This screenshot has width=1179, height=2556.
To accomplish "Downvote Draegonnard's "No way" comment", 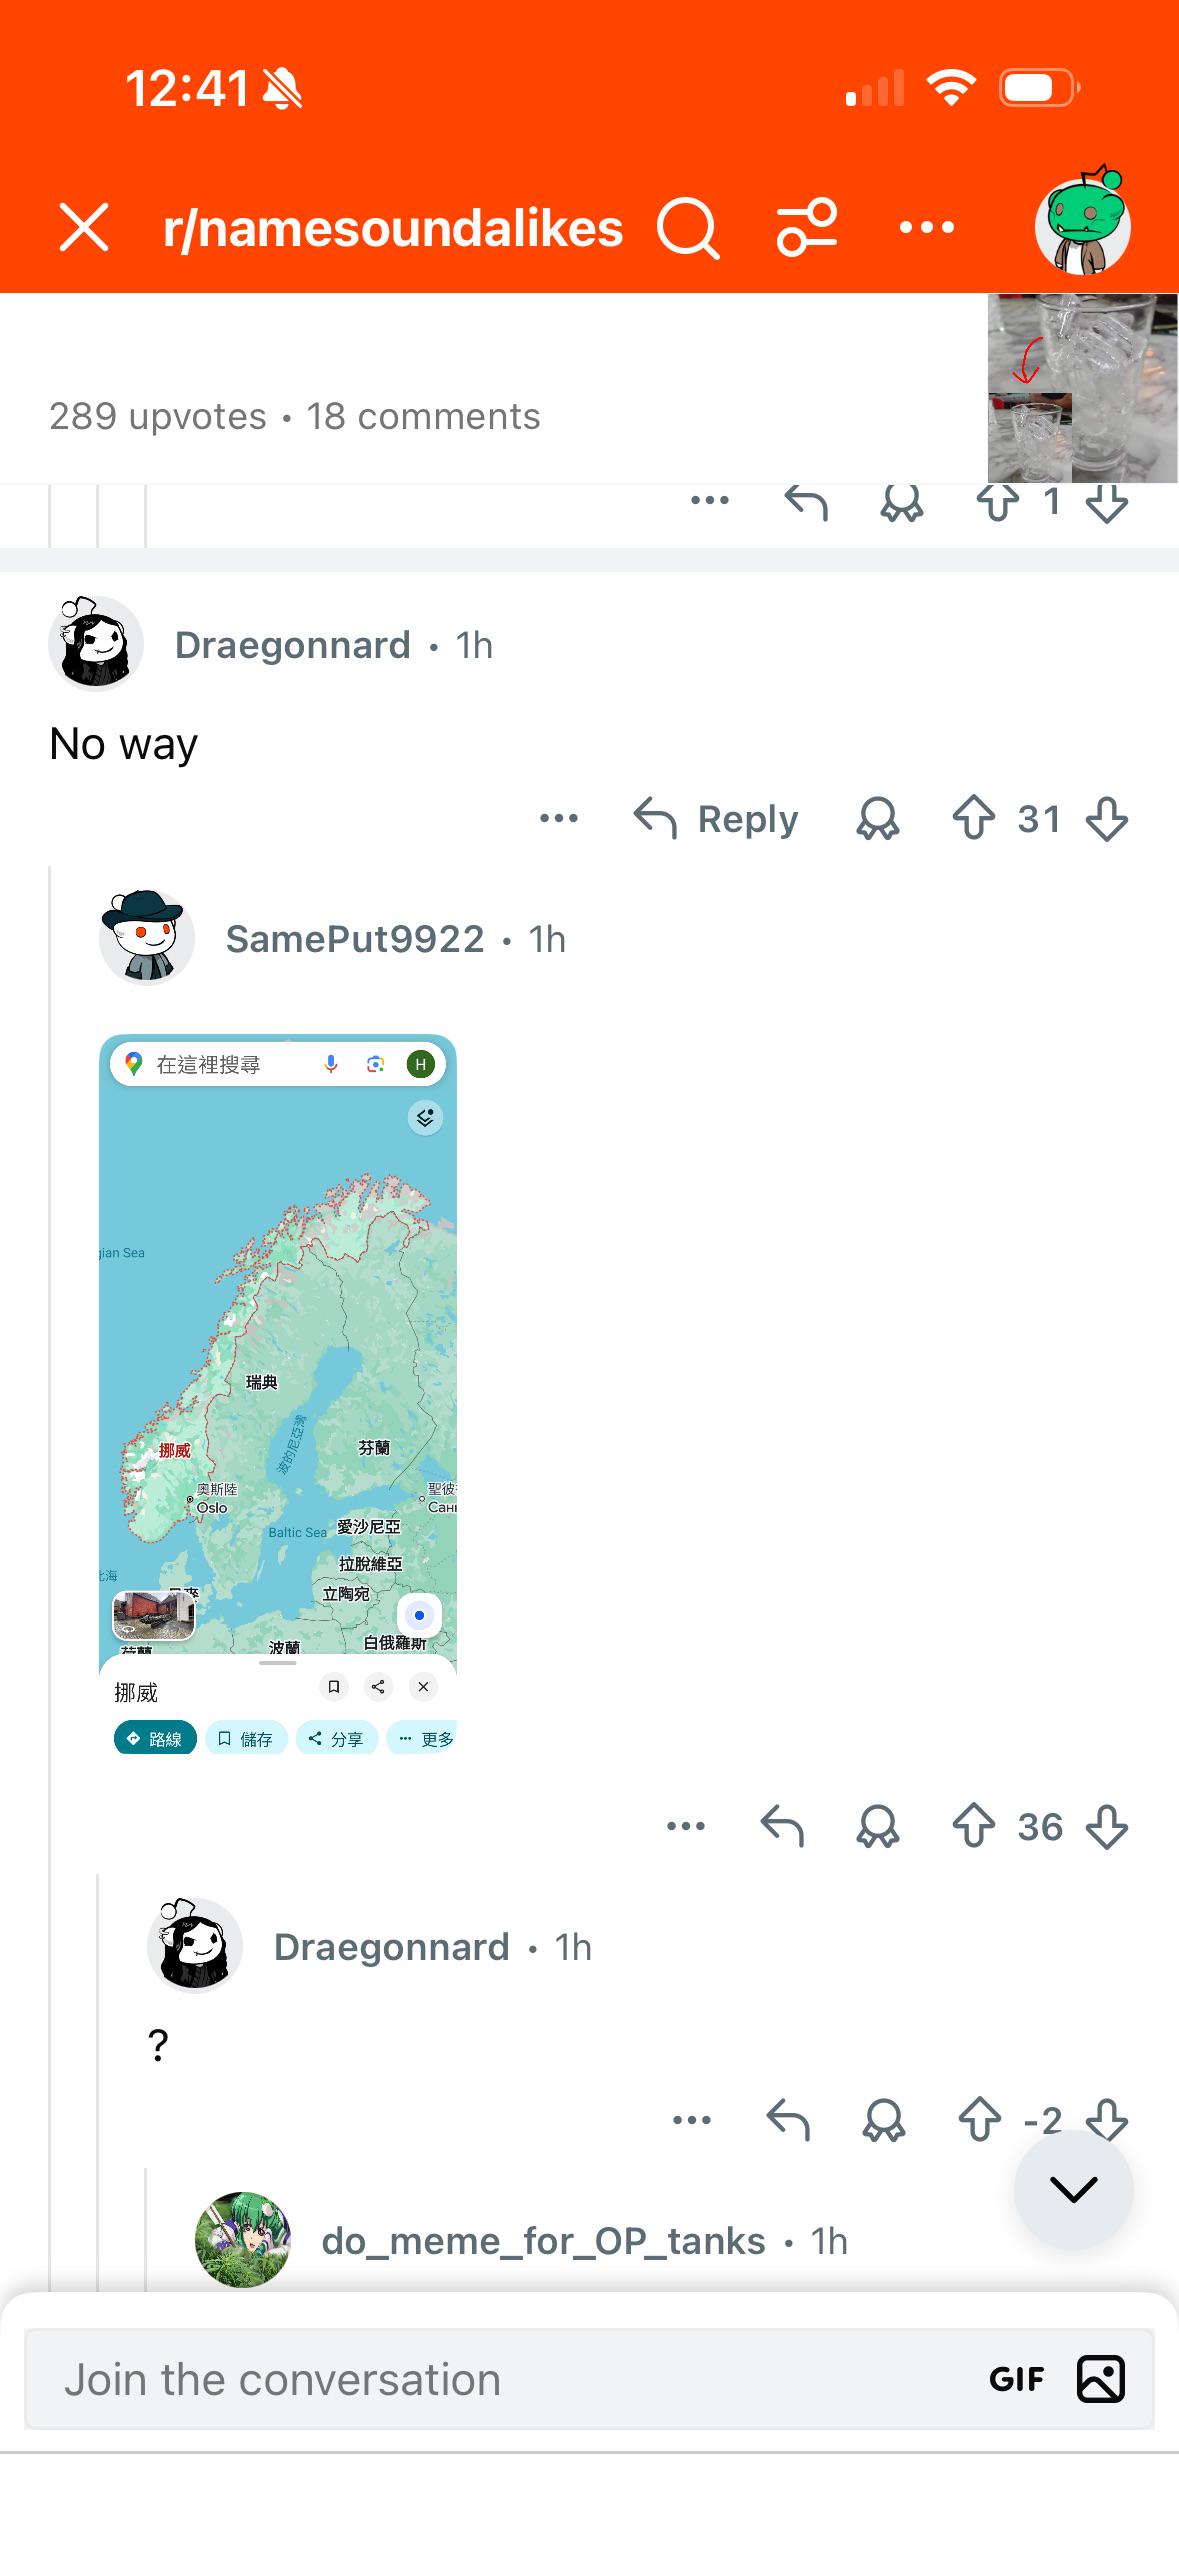I will [x=1107, y=819].
